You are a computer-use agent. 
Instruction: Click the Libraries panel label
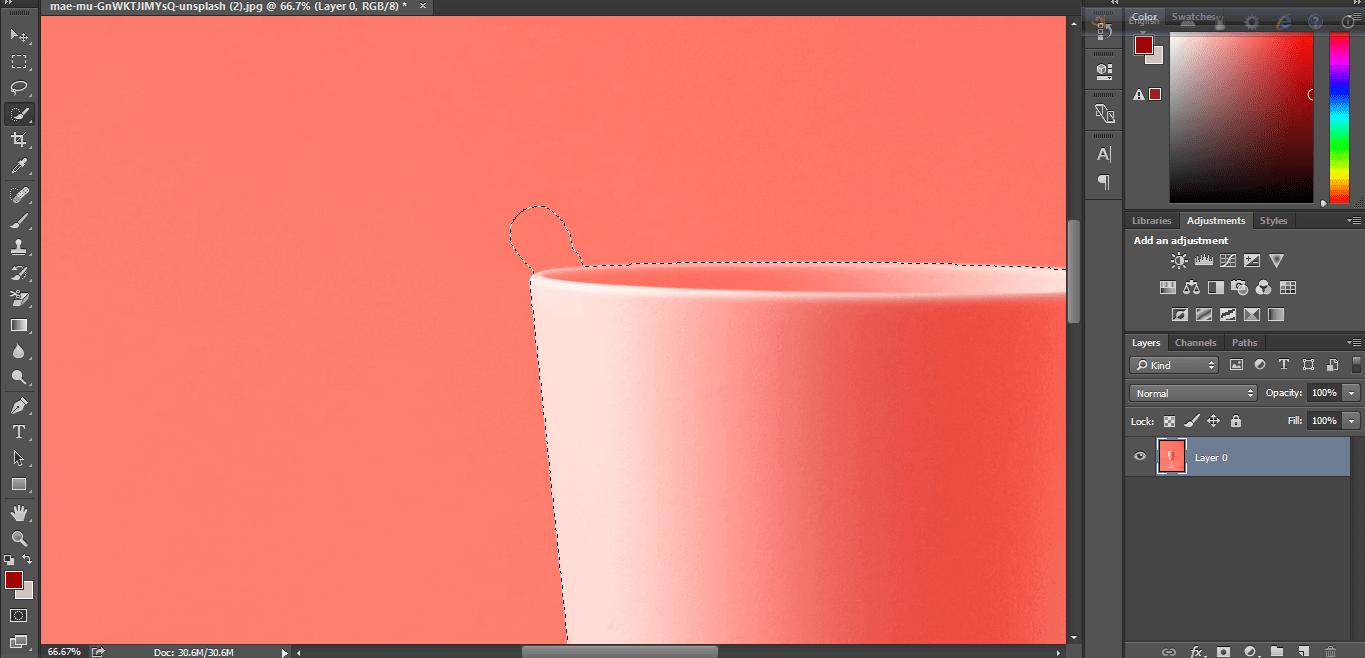(1151, 220)
